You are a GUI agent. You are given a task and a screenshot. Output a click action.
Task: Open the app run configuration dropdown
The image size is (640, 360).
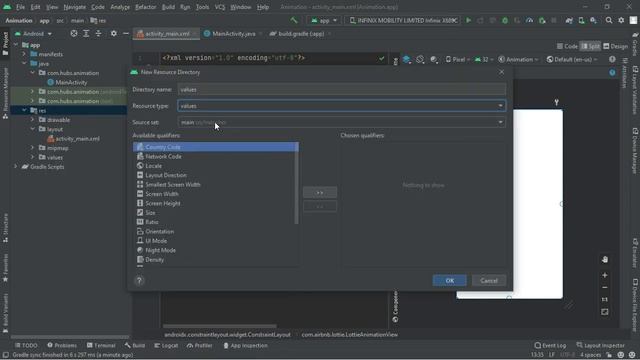pos(324,20)
